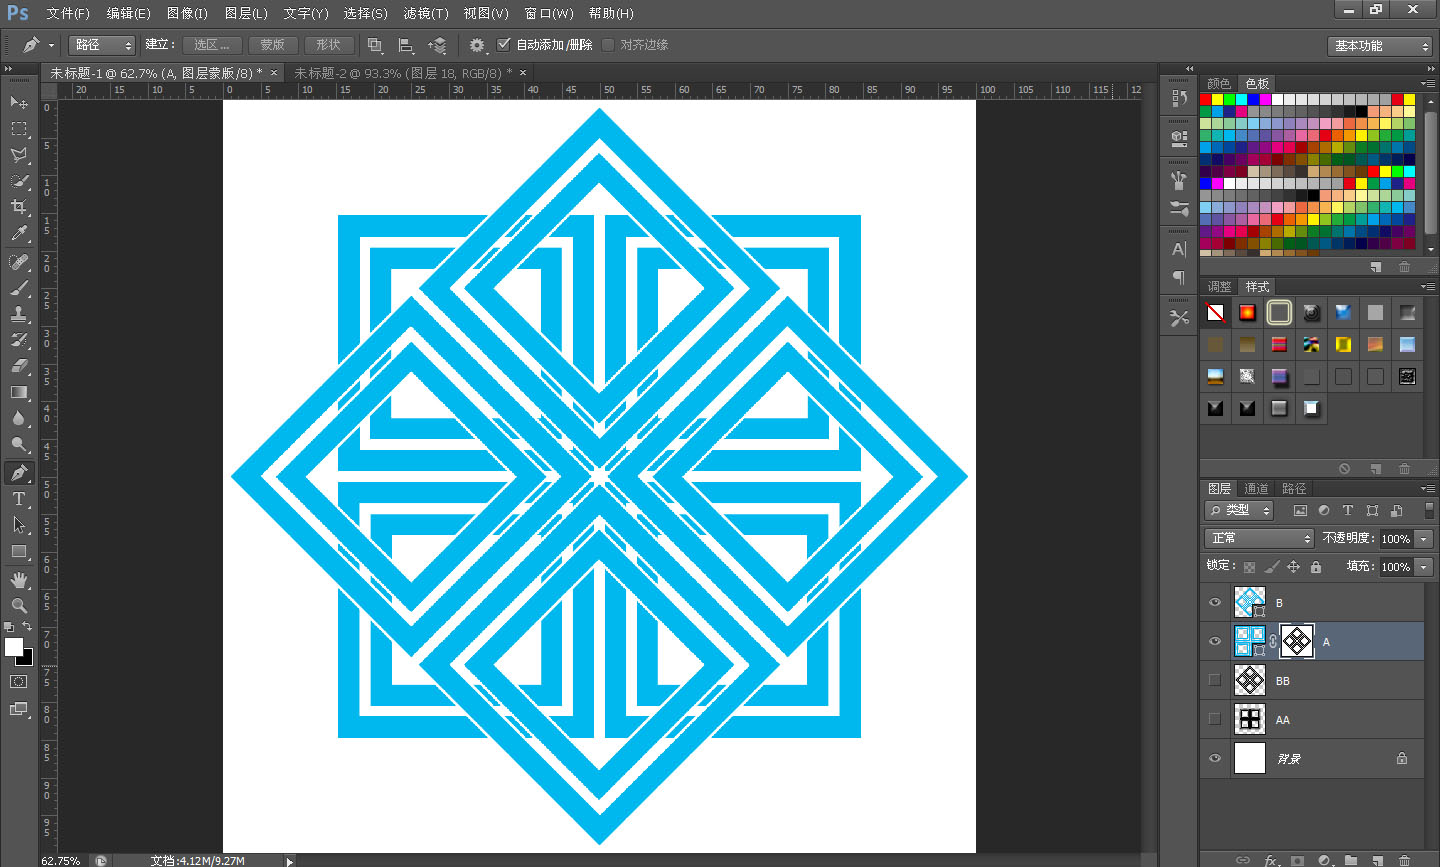This screenshot has height=867, width=1440.
Task: Open the 路径 tool mode dropdown
Action: [101, 45]
